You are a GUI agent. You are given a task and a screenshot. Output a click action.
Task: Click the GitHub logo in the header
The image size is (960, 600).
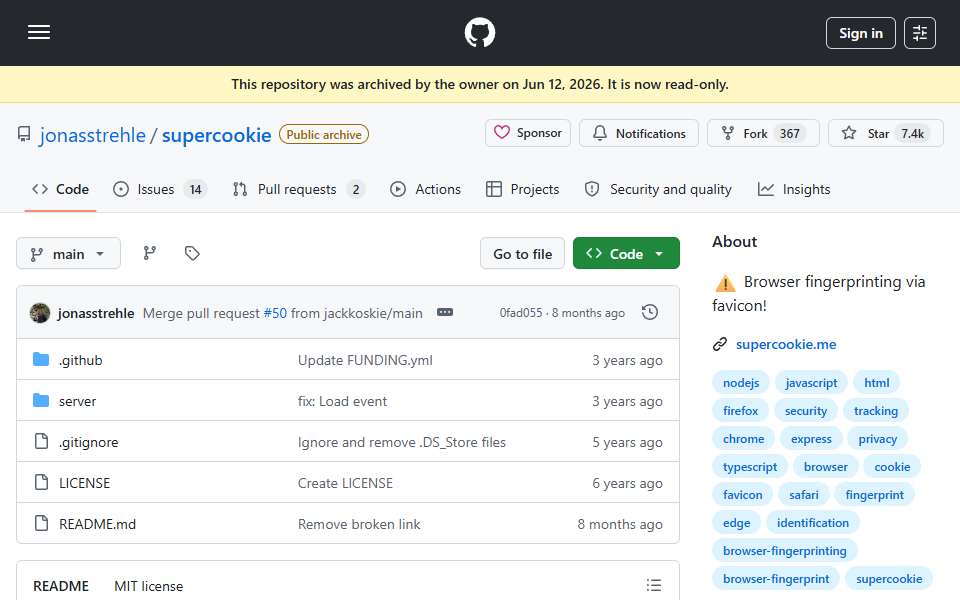coord(479,32)
